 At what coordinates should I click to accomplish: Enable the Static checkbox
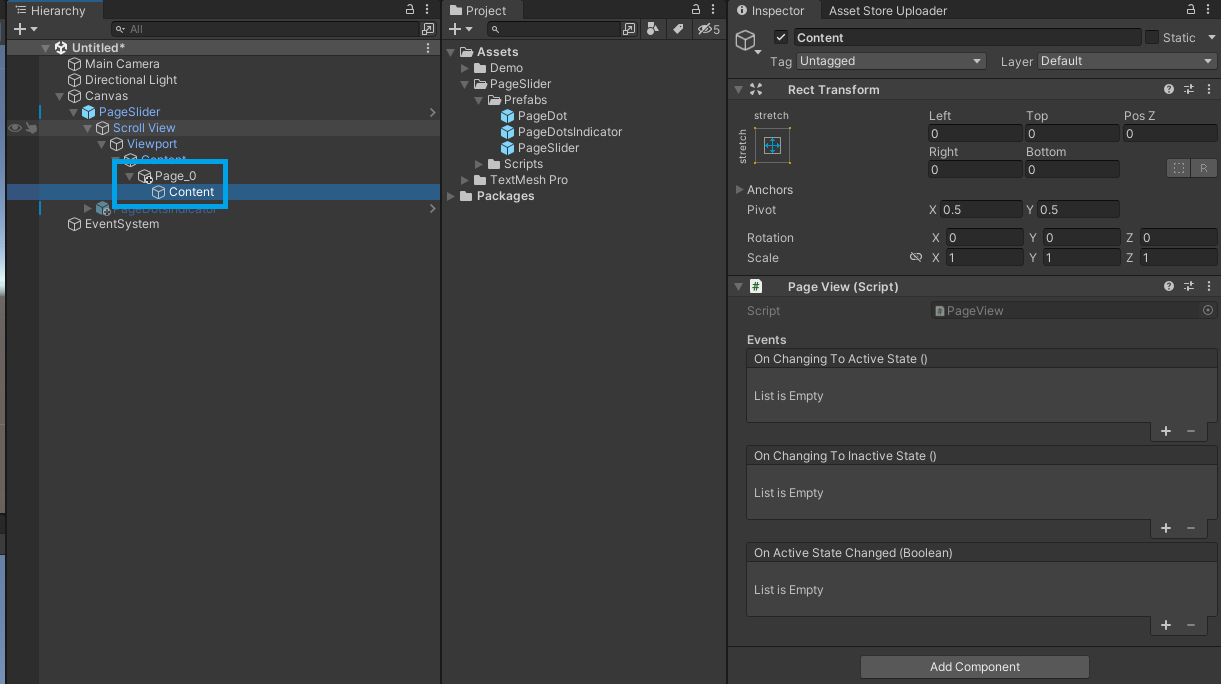click(x=1152, y=37)
